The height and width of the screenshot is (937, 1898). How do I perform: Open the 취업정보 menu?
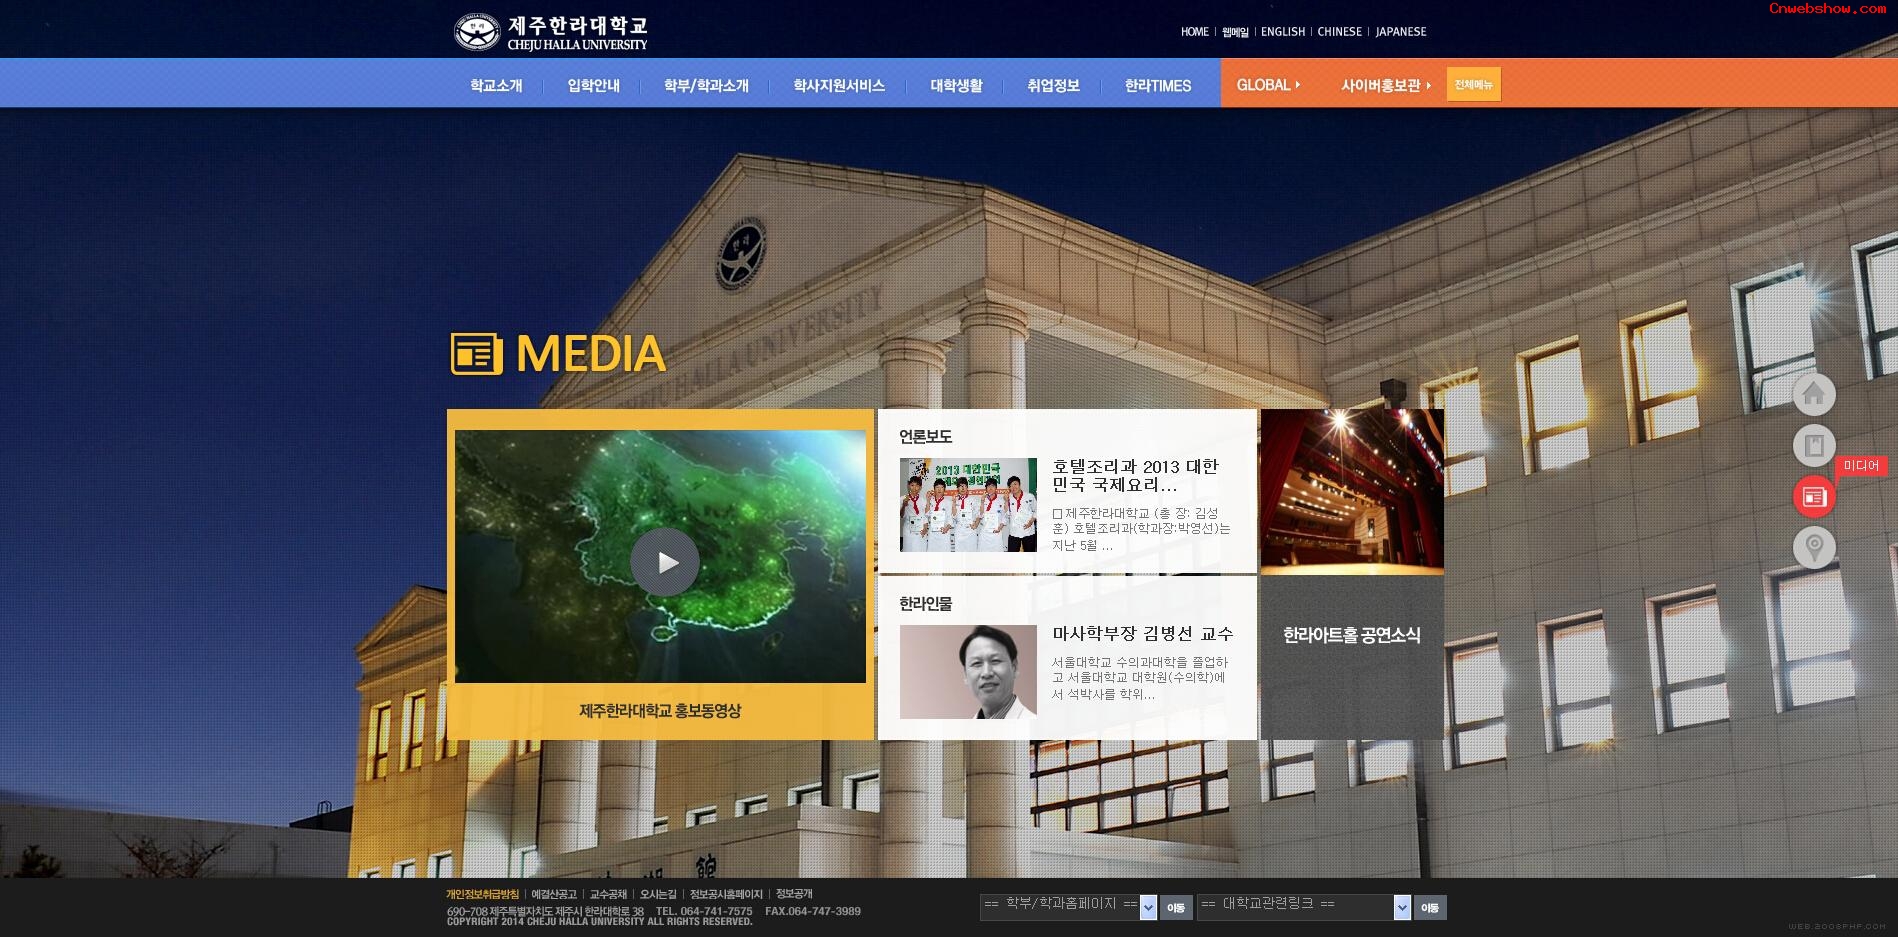(1053, 86)
